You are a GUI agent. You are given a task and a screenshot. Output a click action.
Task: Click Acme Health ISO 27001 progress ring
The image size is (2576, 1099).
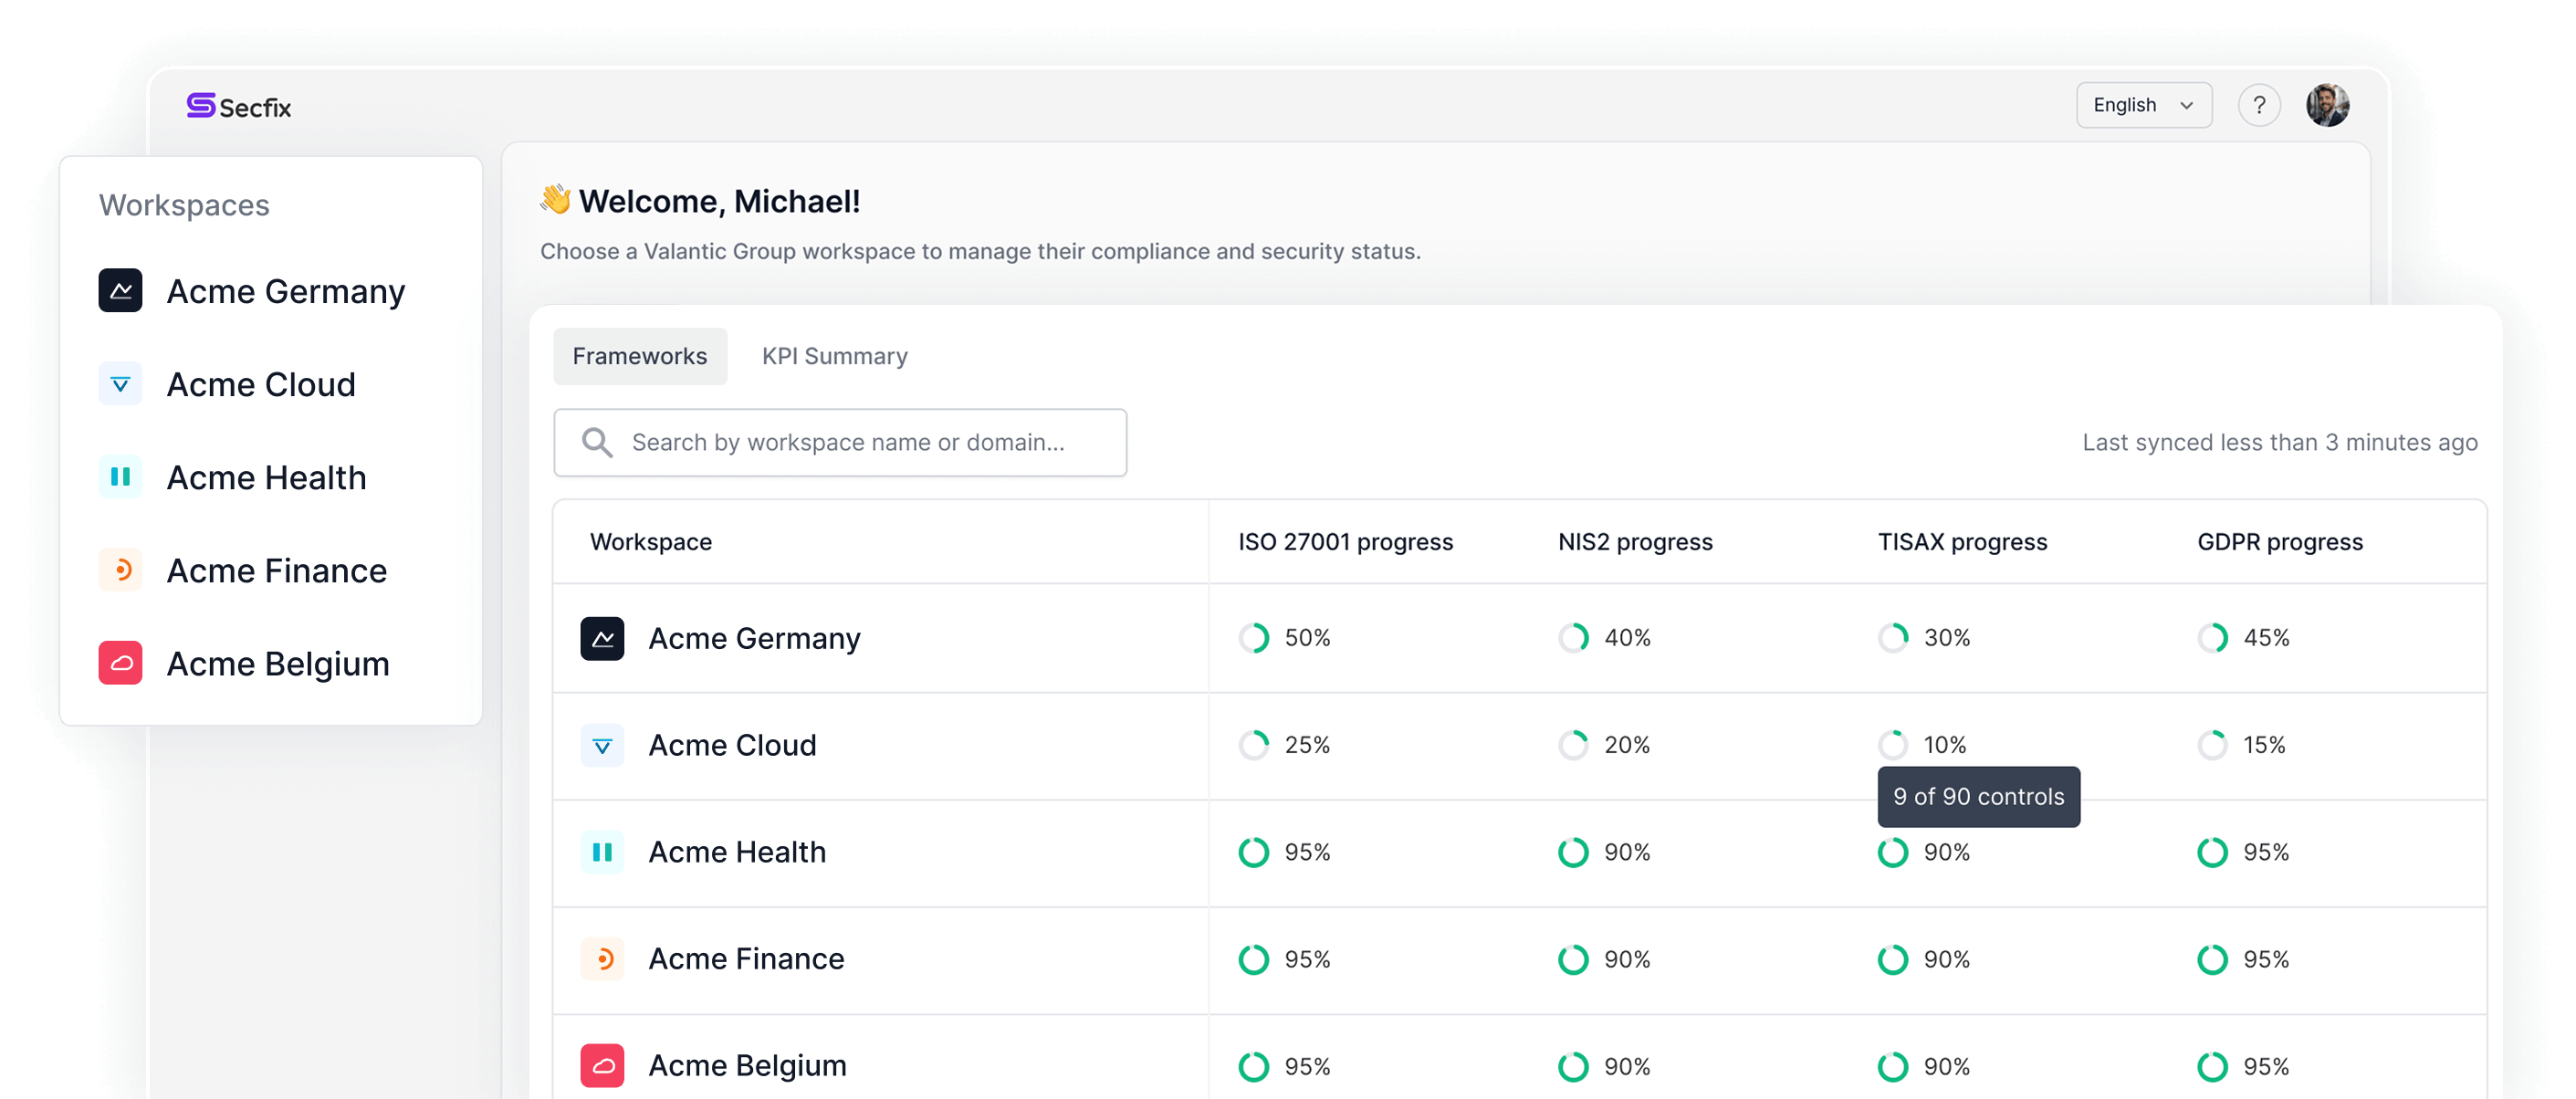coord(1254,852)
